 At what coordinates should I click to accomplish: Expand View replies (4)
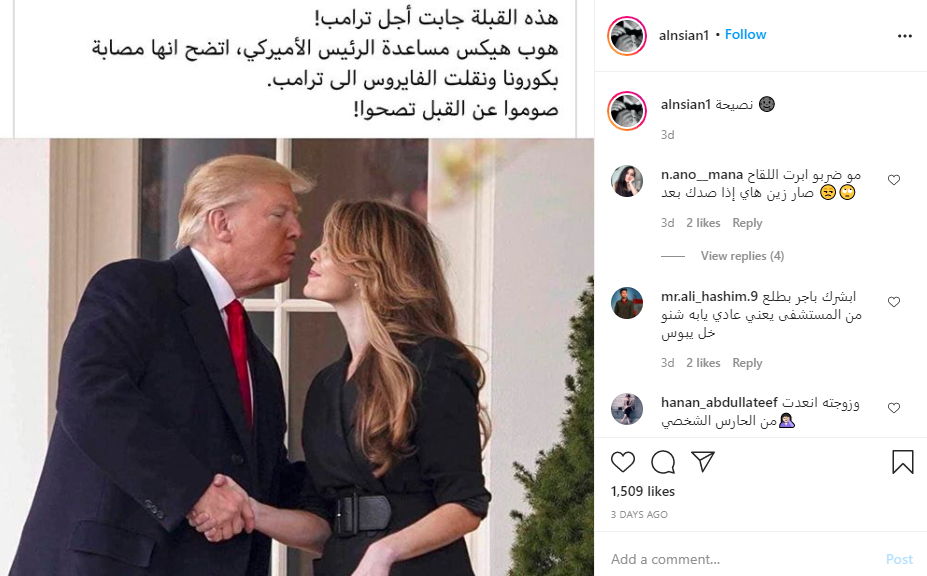pos(742,255)
